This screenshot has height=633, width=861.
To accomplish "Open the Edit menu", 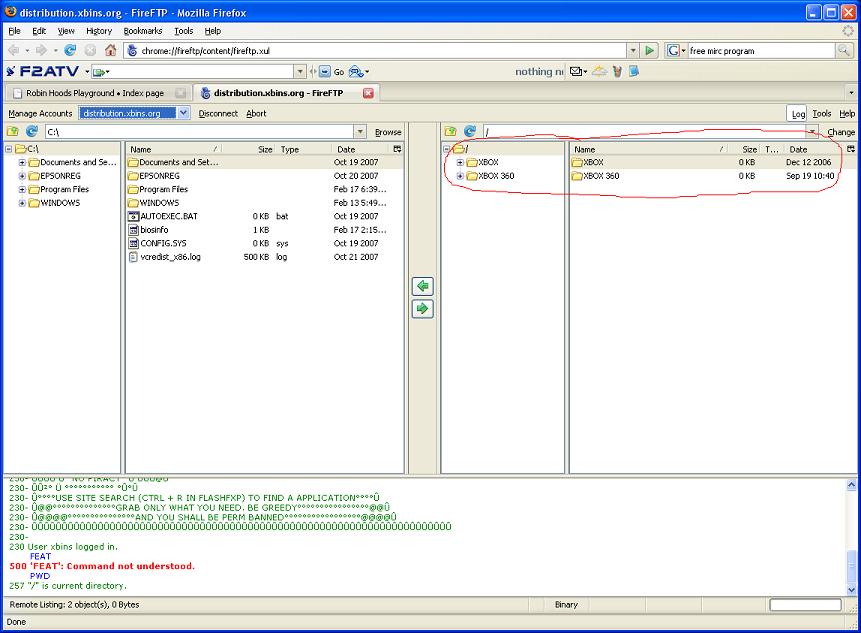I will pyautogui.click(x=39, y=31).
